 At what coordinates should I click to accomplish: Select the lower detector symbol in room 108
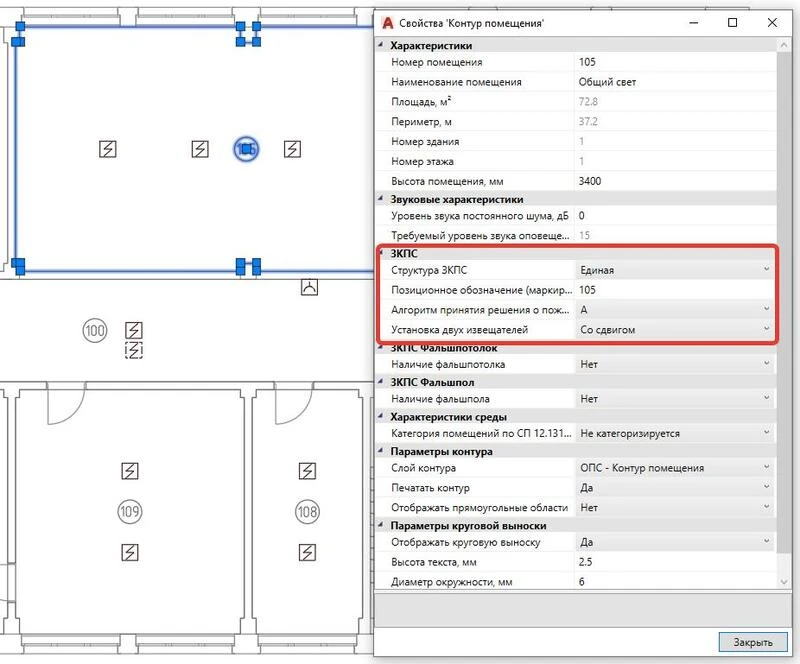coord(308,552)
